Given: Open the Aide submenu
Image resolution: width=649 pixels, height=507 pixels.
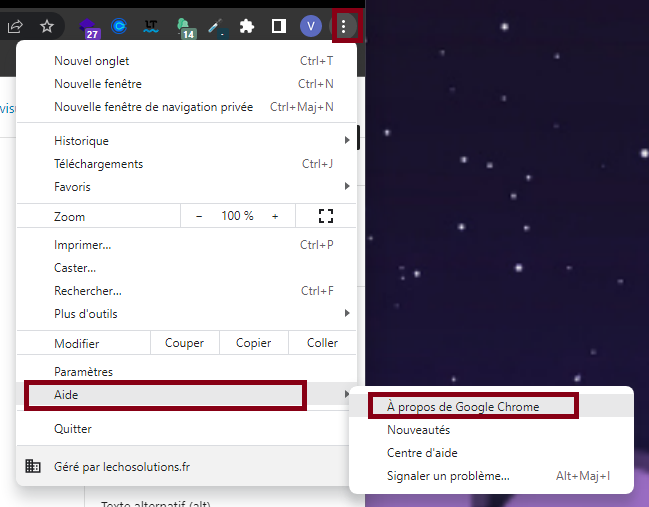Looking at the screenshot, I should (x=186, y=395).
